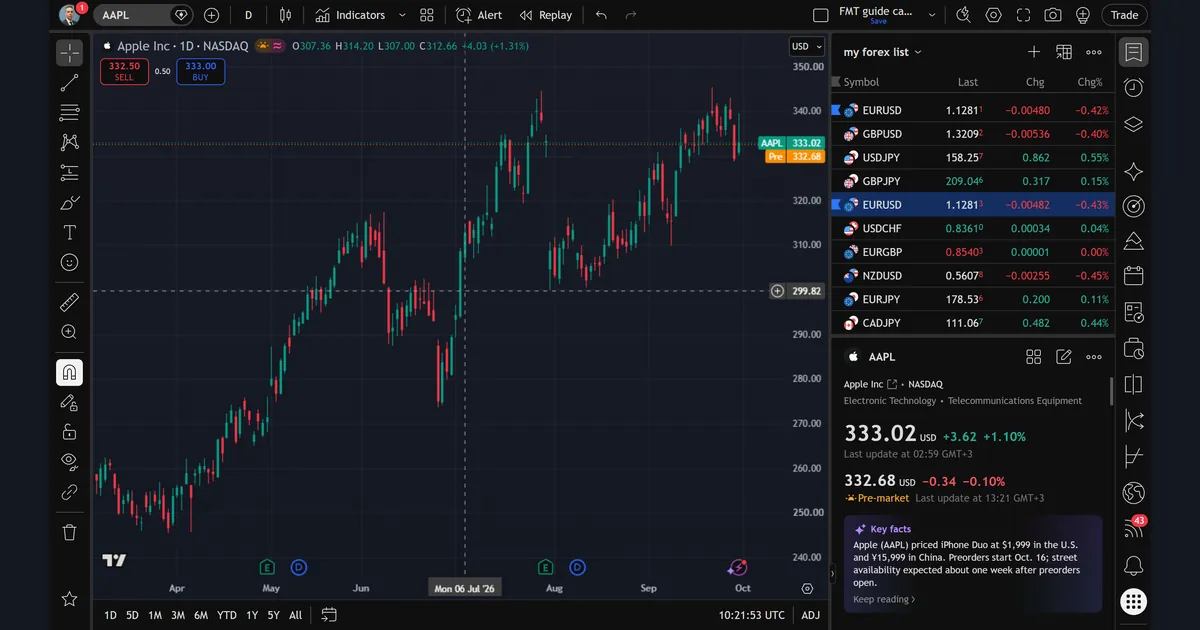Open Alerts clock icon in right sidebar

[1133, 88]
